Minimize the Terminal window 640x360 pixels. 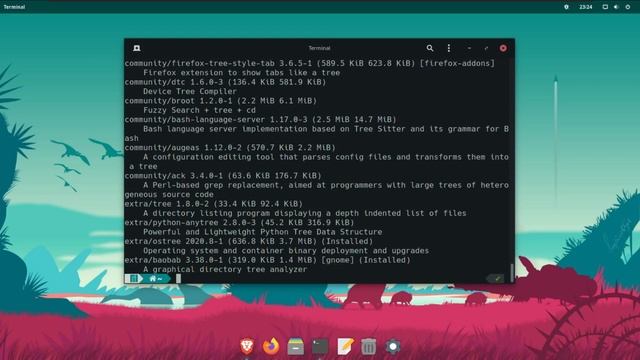pos(469,48)
